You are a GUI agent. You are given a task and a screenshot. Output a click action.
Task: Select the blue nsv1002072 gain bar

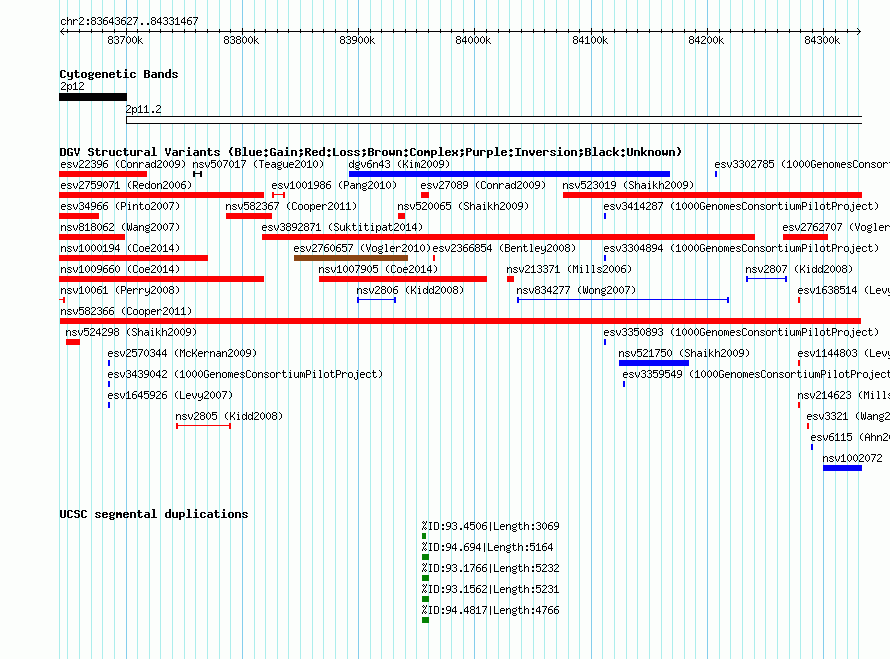842,468
